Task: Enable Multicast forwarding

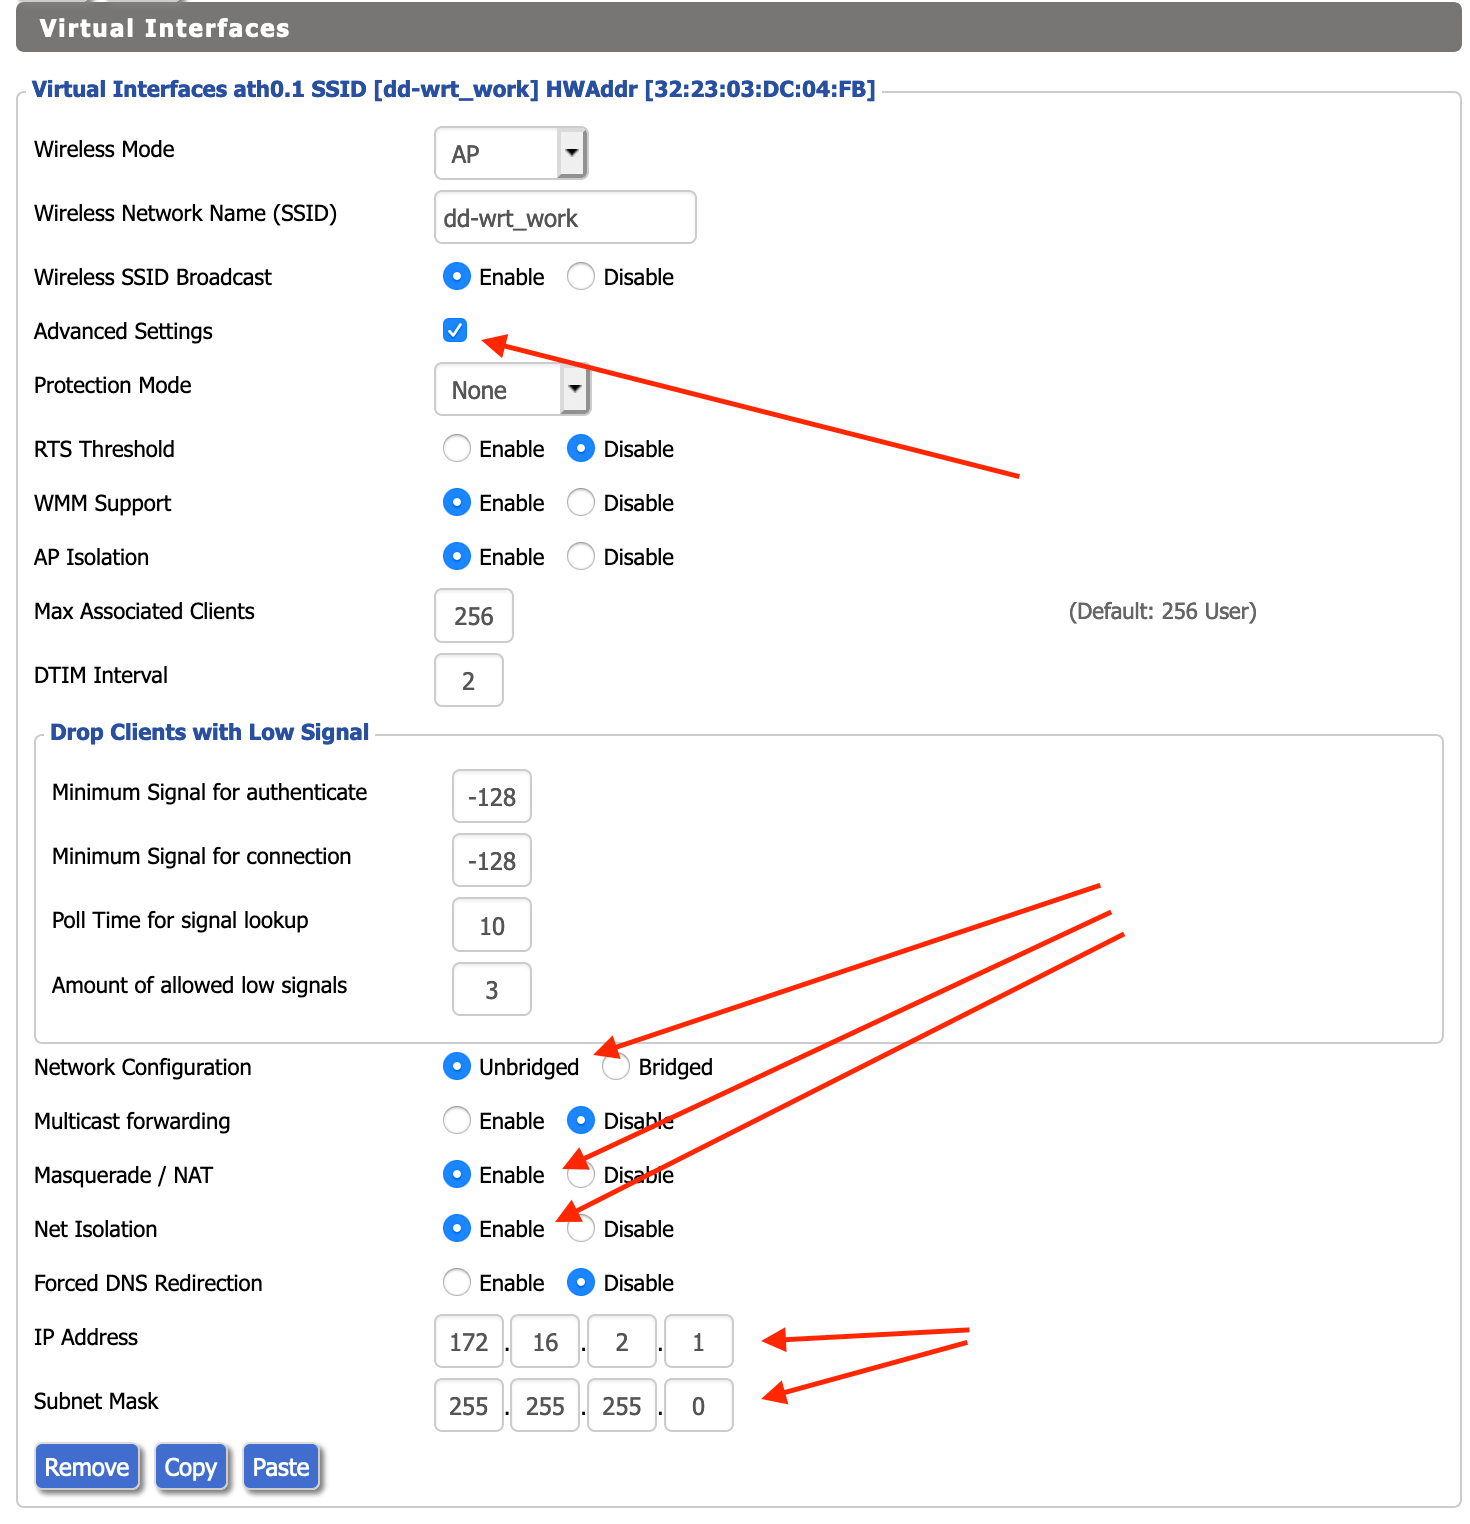Action: [456, 1120]
